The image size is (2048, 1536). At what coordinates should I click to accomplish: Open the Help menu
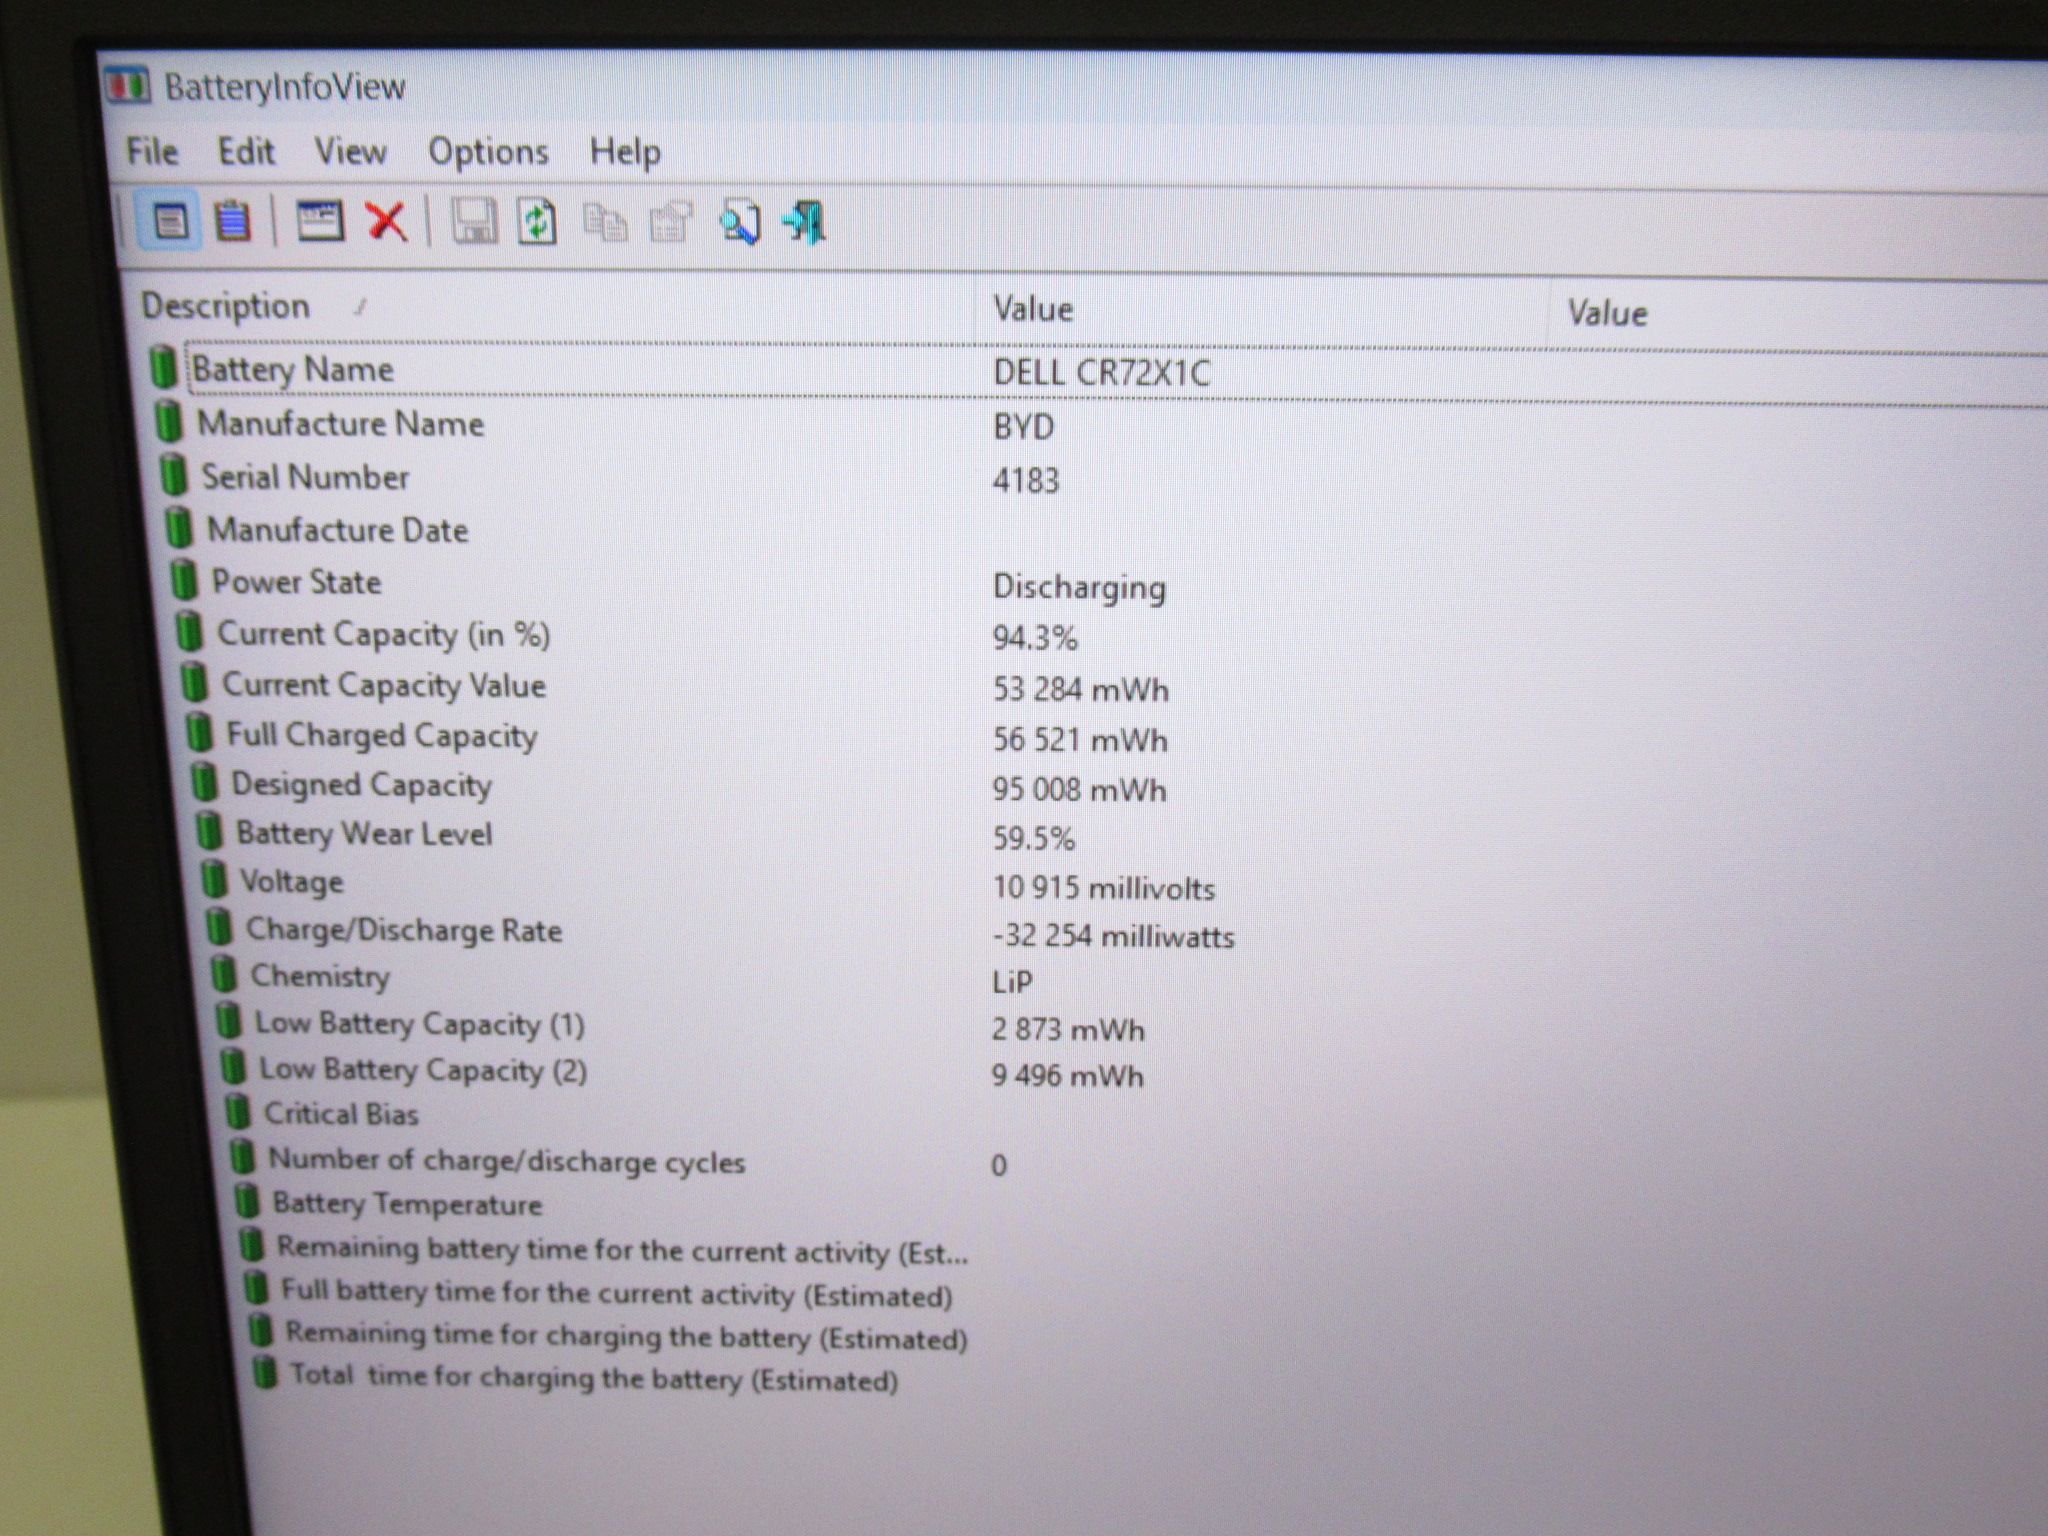click(625, 152)
